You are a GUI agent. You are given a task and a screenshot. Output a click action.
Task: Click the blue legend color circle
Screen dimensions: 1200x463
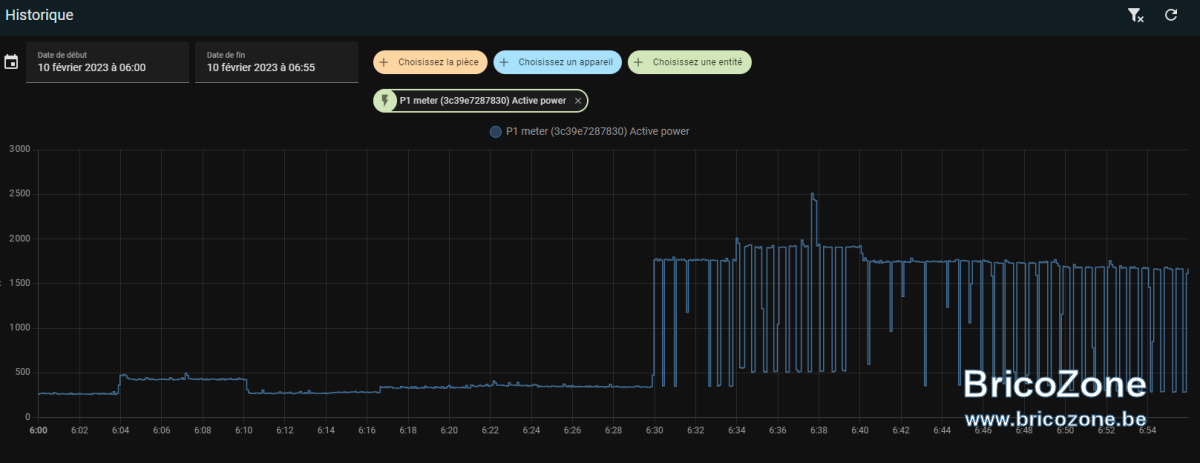coord(495,131)
